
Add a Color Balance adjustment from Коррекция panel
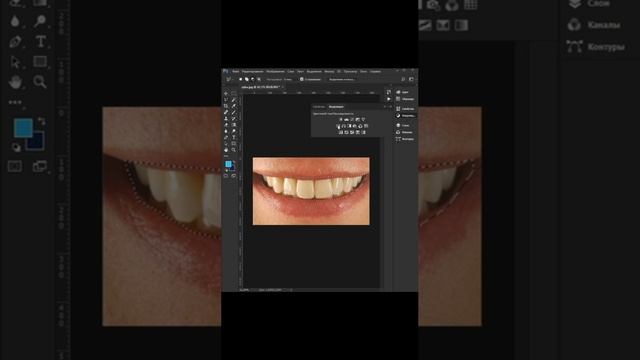pyautogui.click(x=344, y=126)
